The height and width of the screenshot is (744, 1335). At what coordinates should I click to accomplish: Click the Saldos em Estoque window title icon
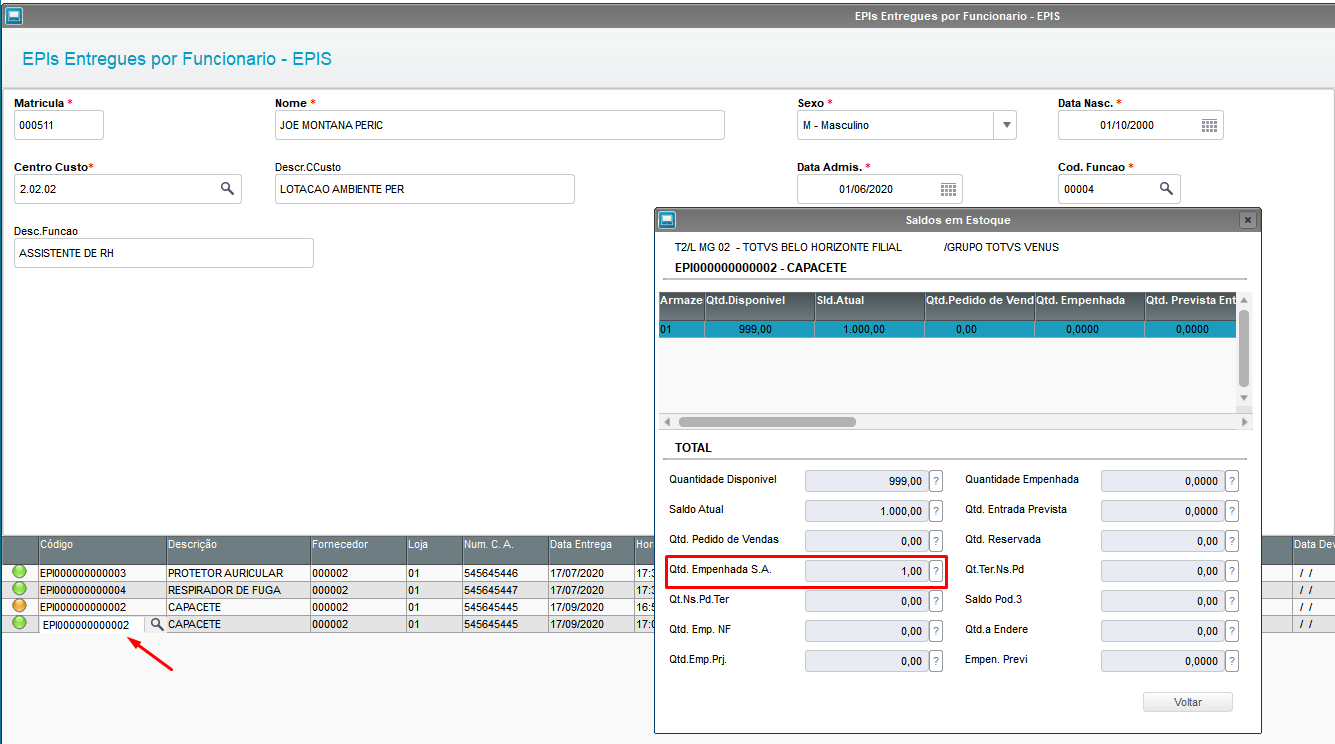pos(667,220)
